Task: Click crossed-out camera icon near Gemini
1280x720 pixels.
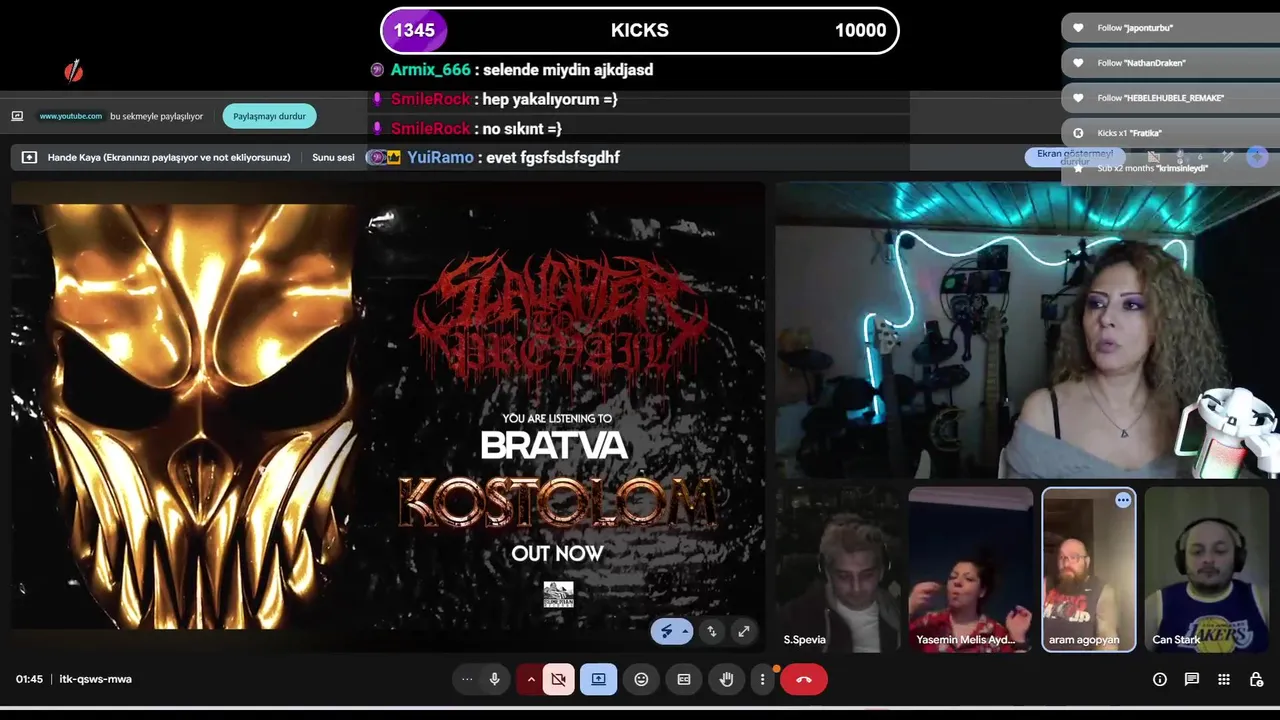Action: coord(1153,157)
